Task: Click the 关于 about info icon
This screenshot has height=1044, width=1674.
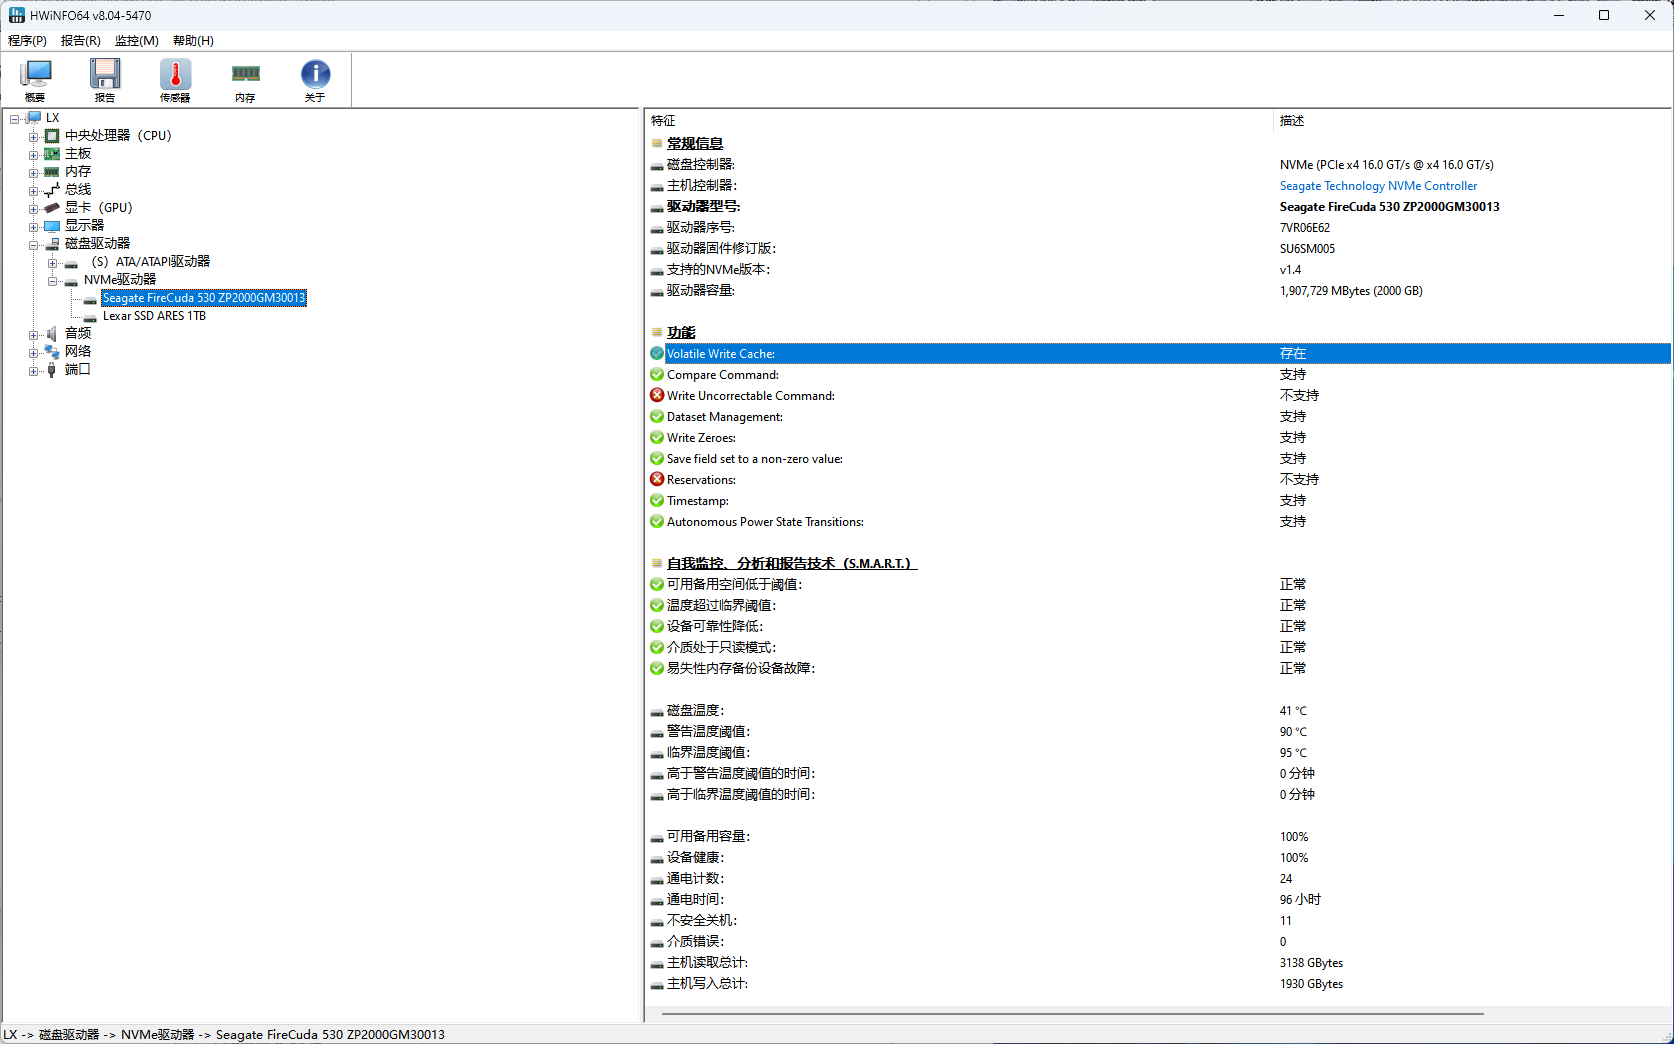Action: pos(315,80)
